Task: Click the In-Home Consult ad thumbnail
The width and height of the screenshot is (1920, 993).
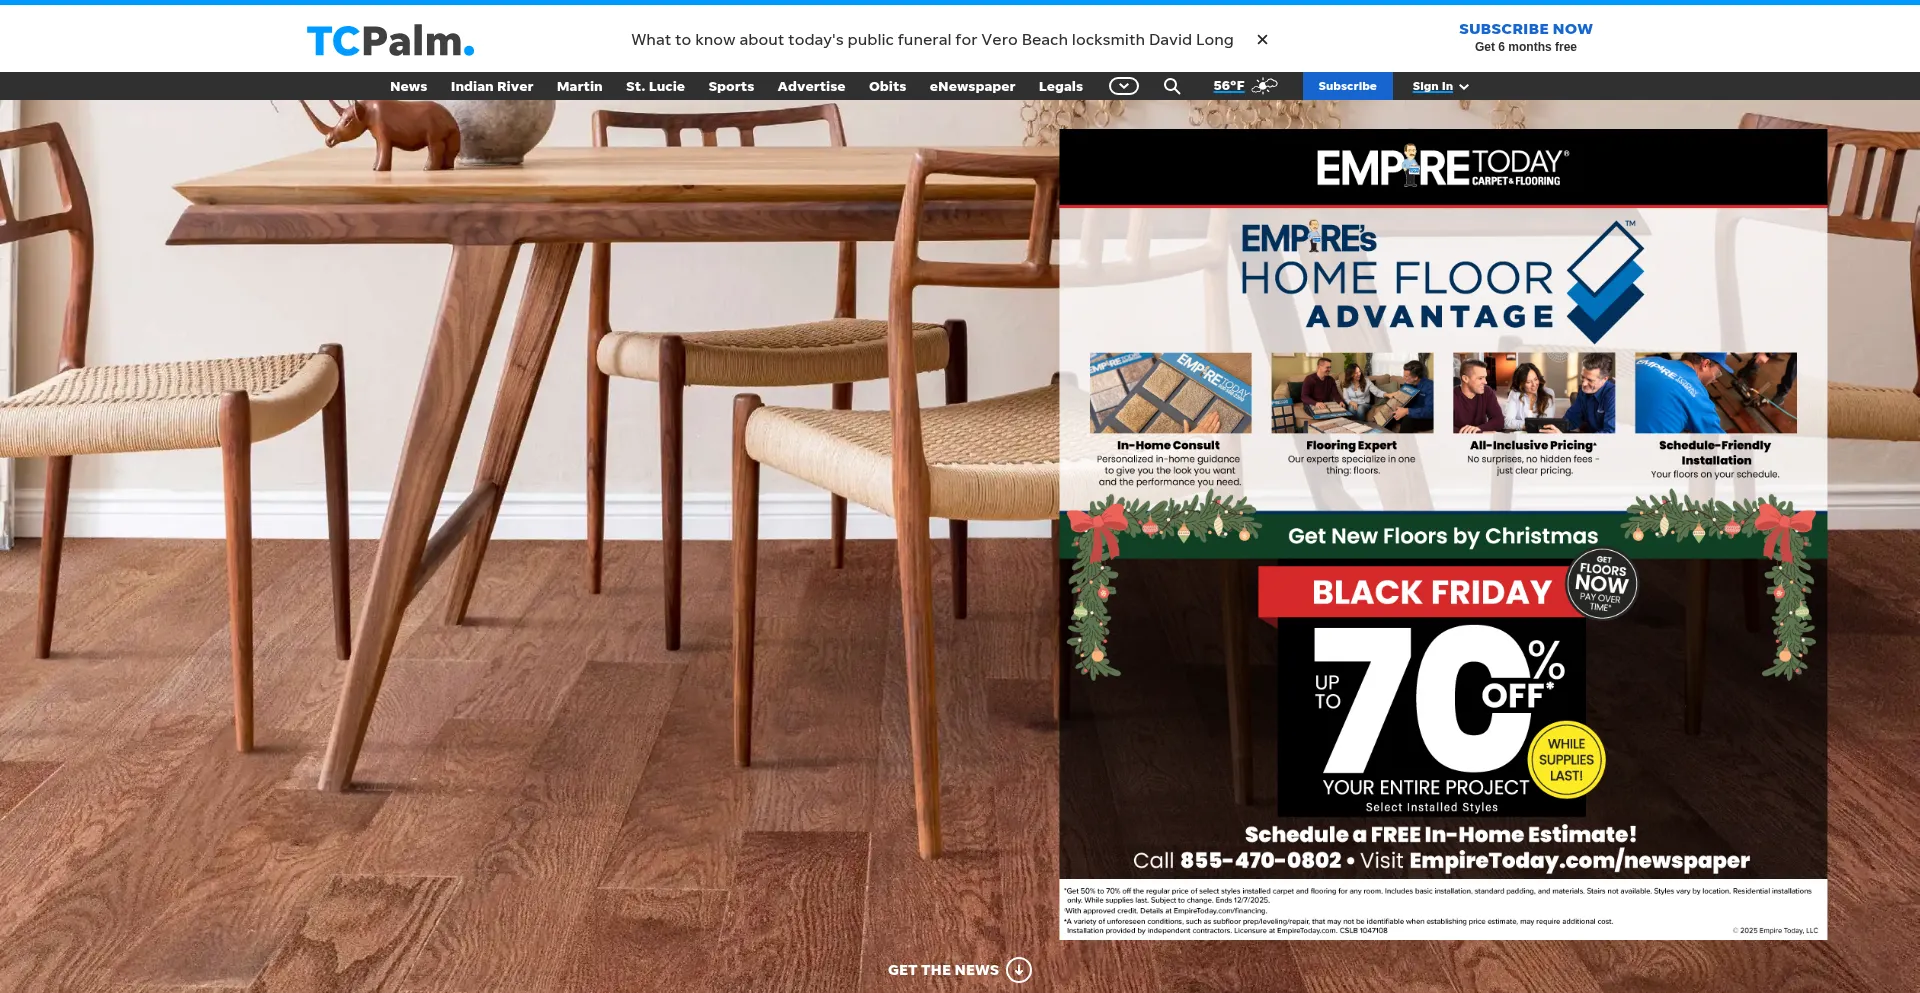Action: coord(1170,392)
